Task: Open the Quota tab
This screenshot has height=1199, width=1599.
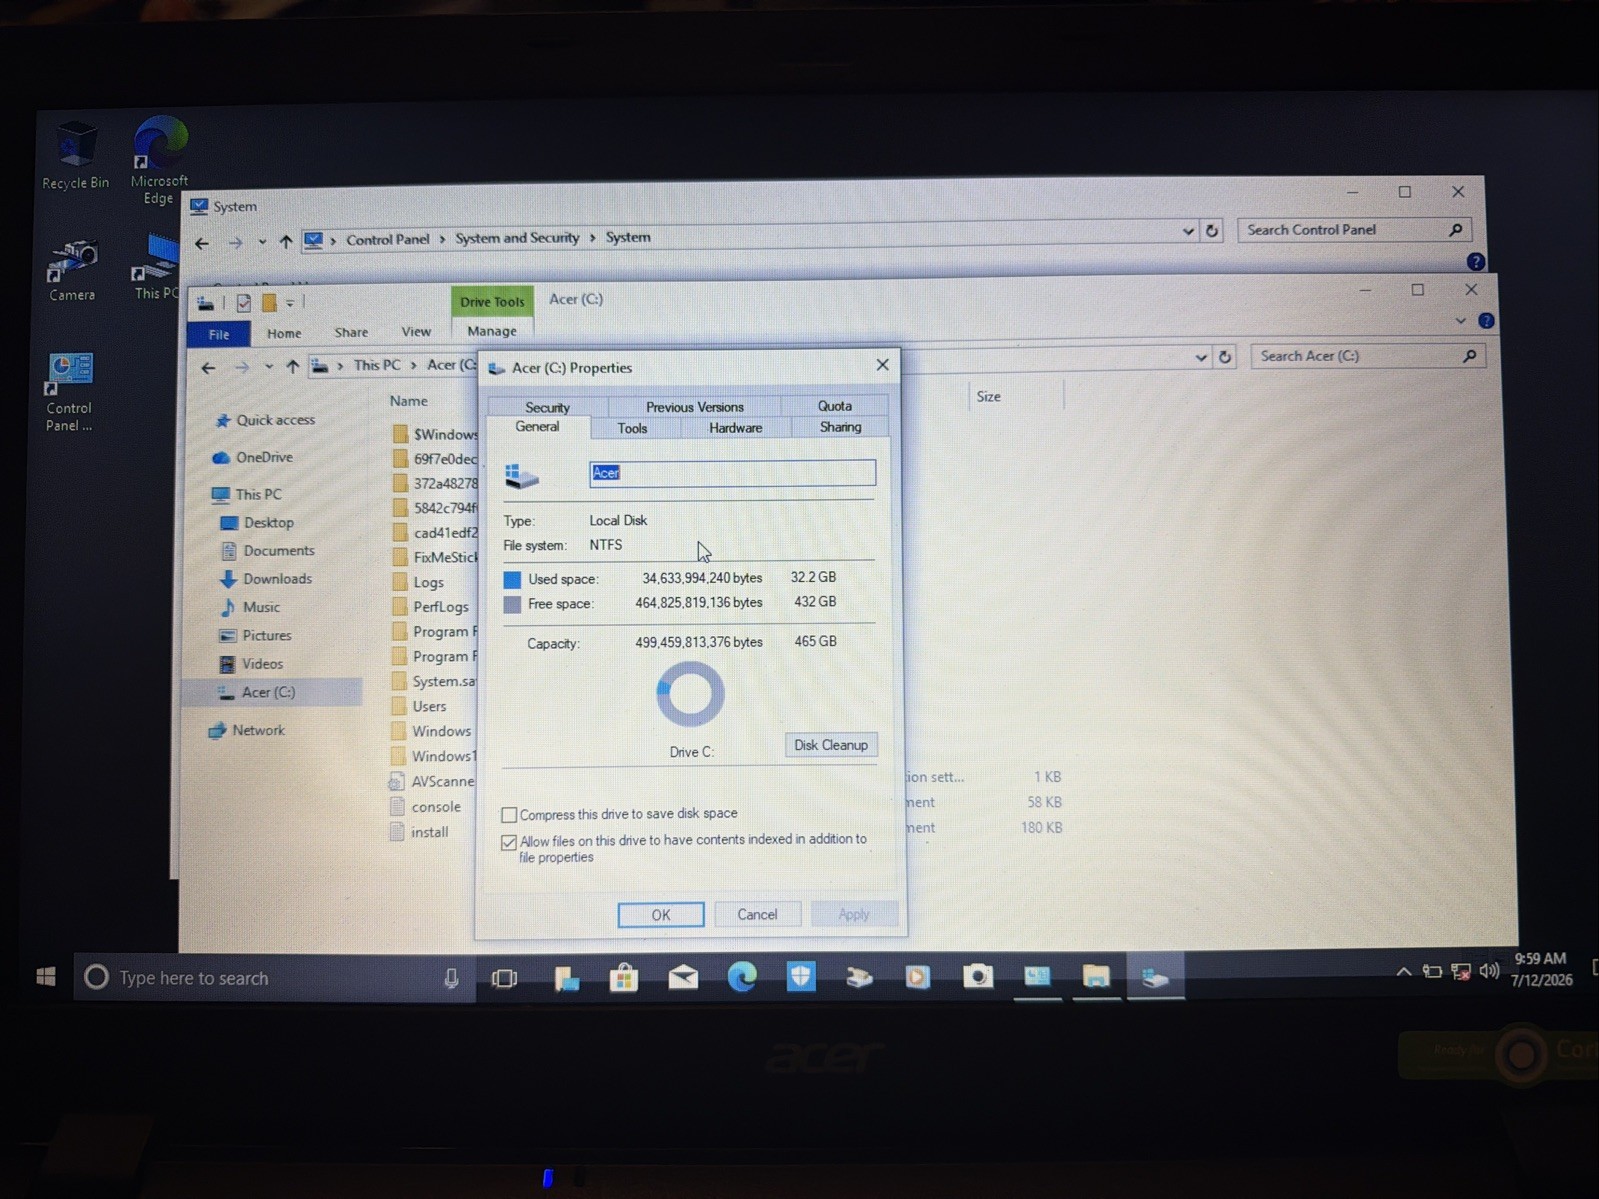Action: click(x=834, y=406)
